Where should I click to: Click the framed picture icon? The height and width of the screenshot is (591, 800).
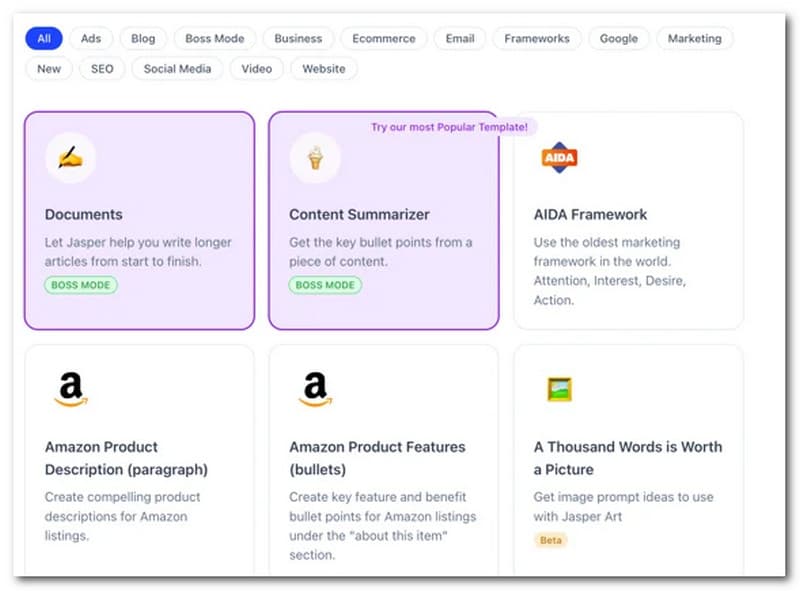[559, 389]
